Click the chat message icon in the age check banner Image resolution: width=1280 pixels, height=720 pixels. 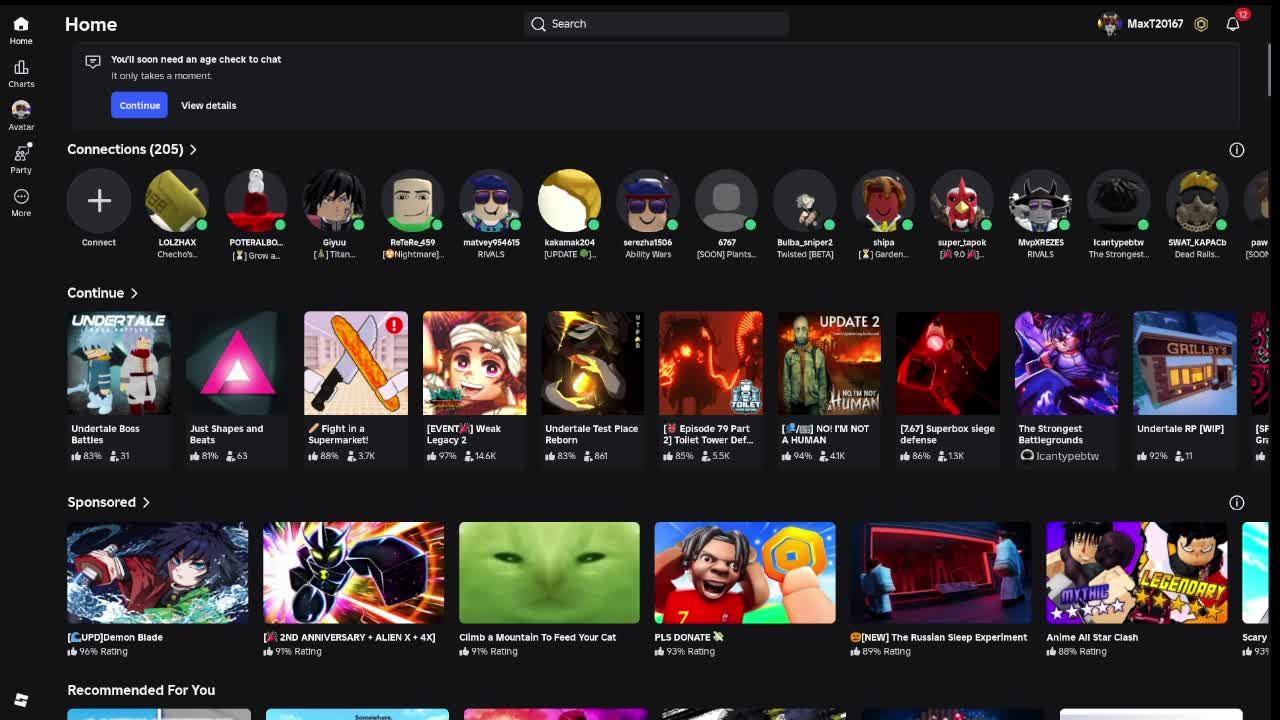tap(93, 62)
